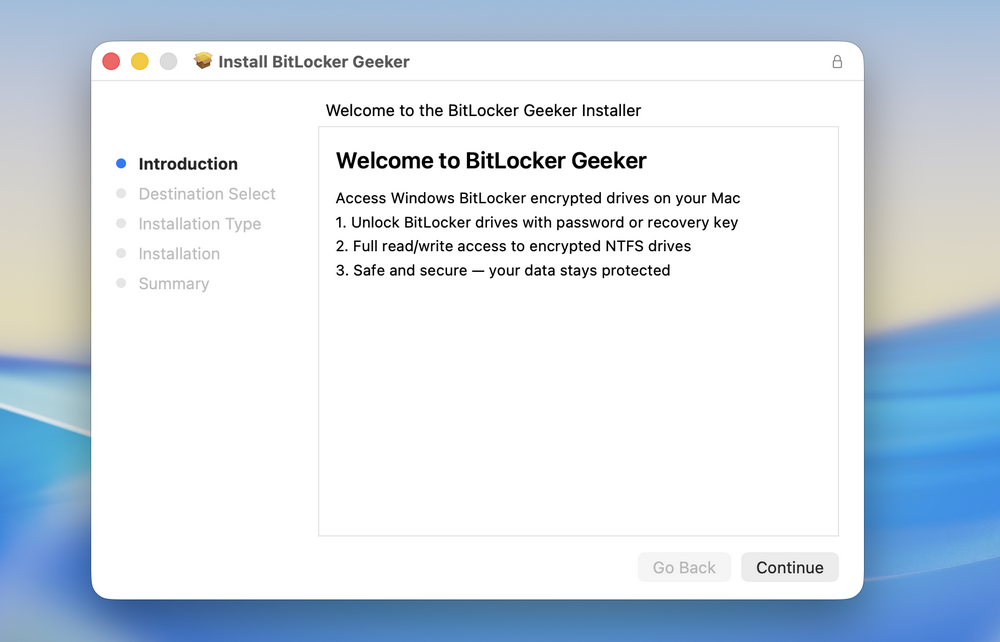1000x642 pixels.
Task: Click the Welcome to BitLocker Geeker heading
Action: coord(491,160)
